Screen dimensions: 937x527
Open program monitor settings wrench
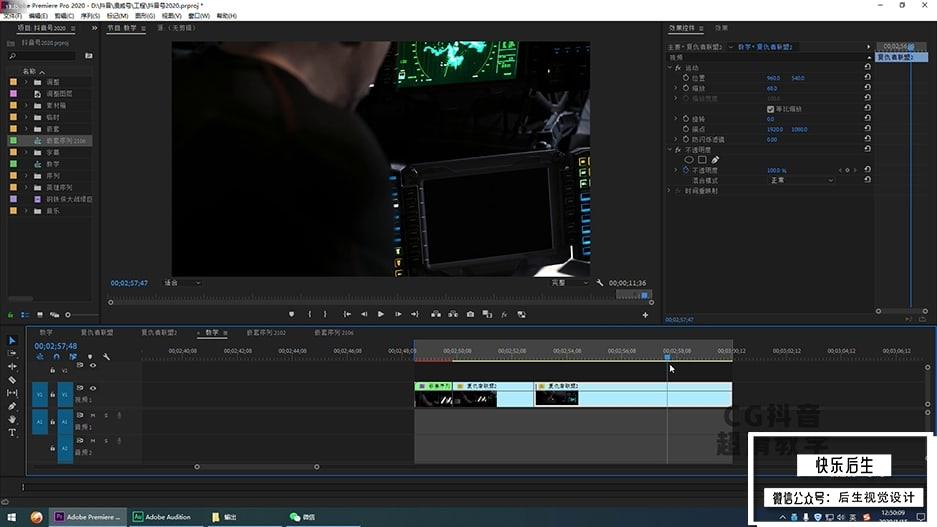(599, 283)
